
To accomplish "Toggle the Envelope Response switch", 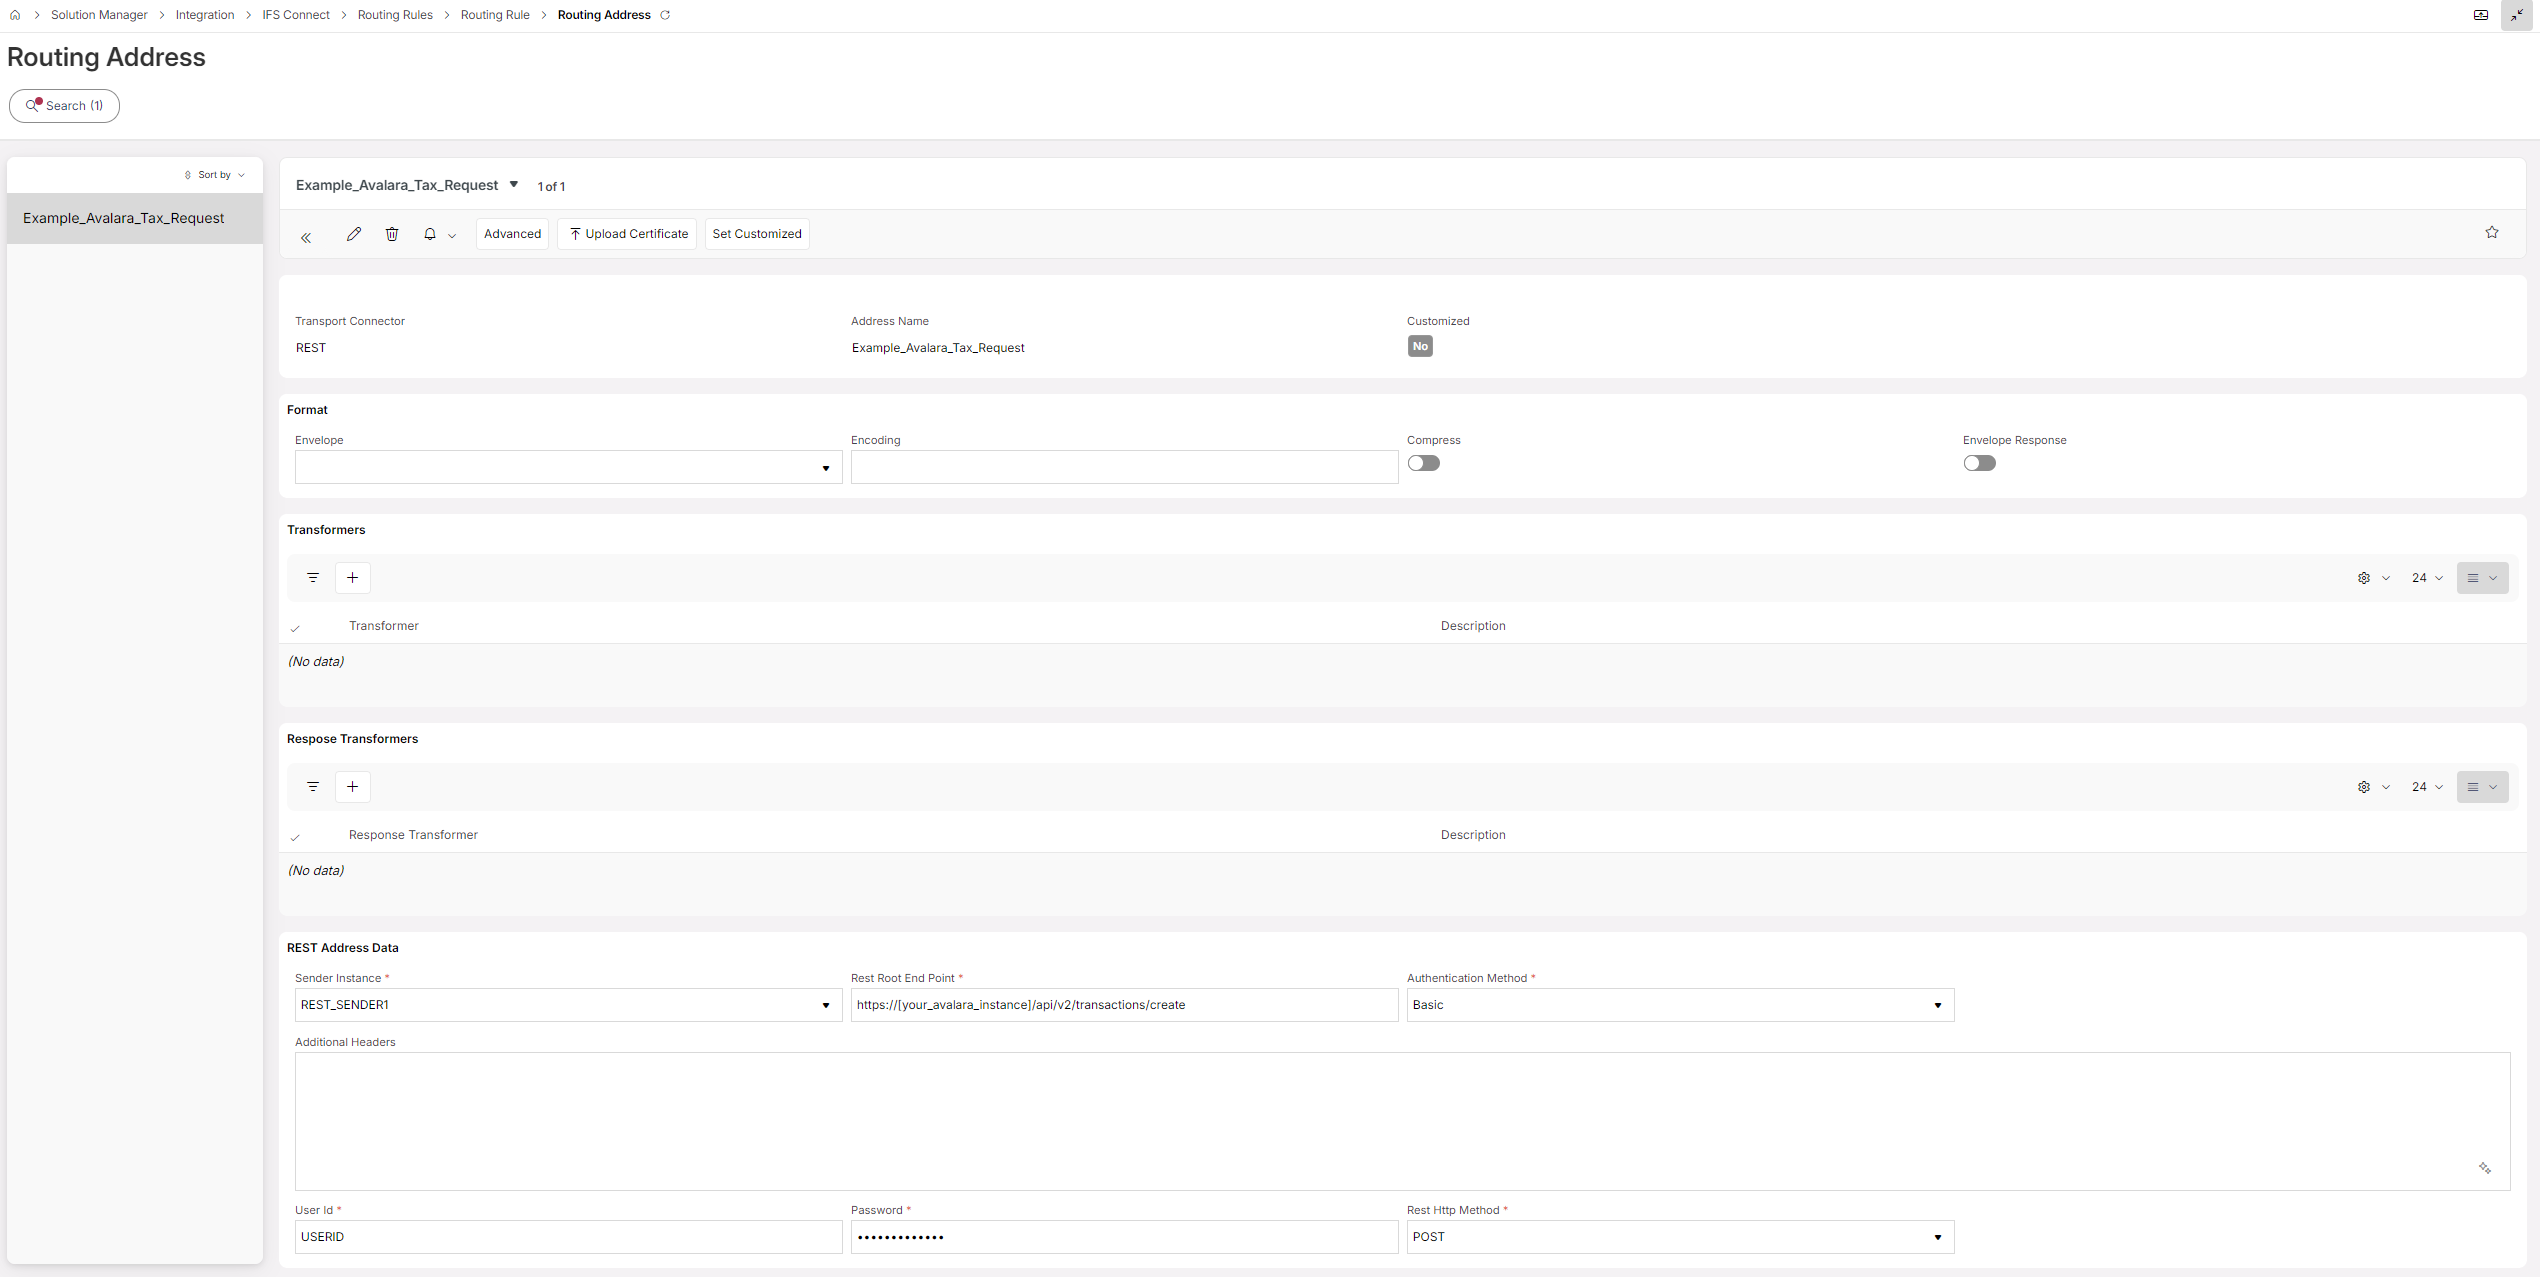I will [1980, 463].
